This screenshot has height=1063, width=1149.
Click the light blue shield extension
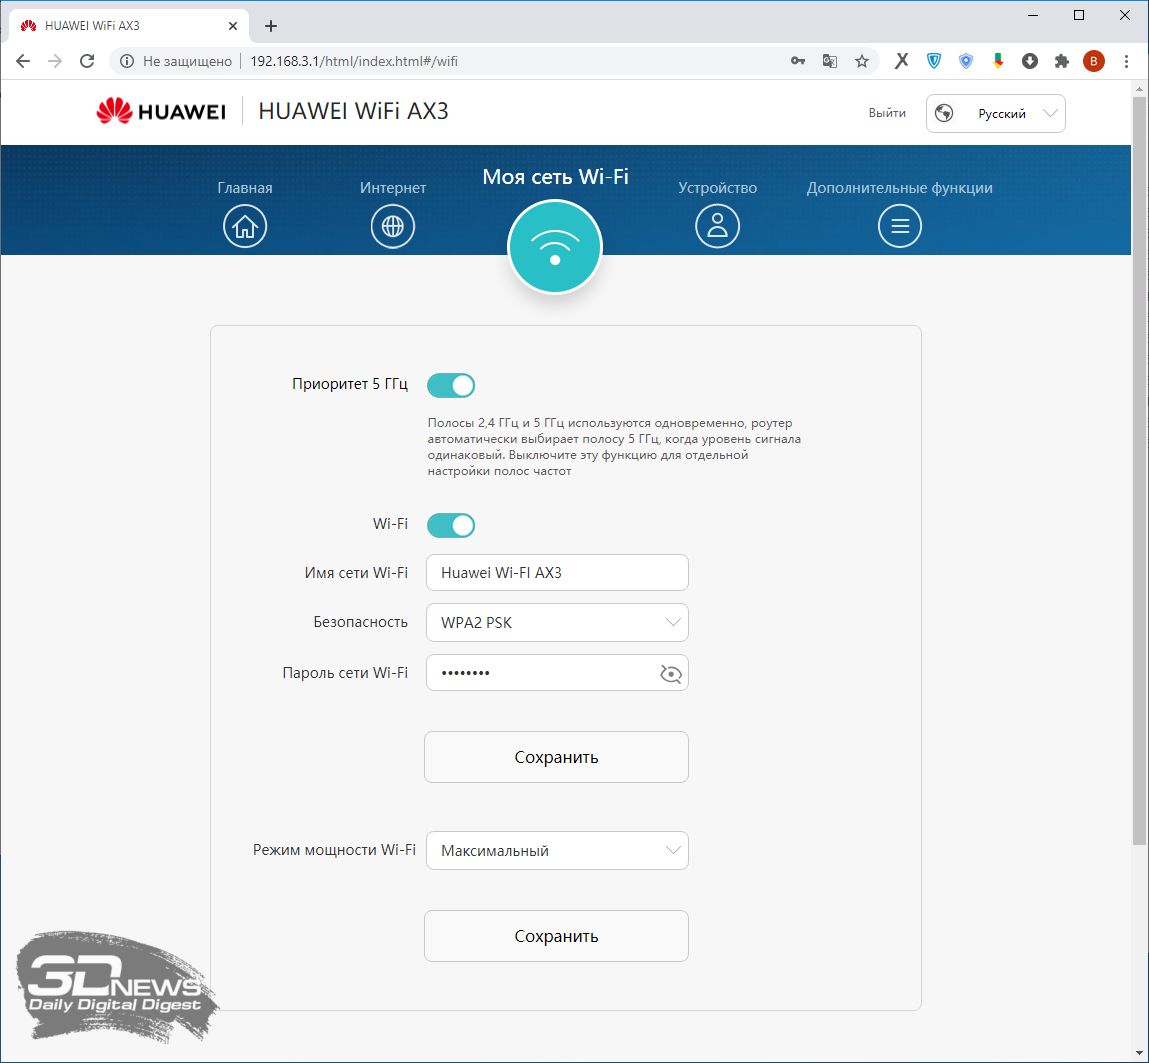pyautogui.click(x=966, y=62)
